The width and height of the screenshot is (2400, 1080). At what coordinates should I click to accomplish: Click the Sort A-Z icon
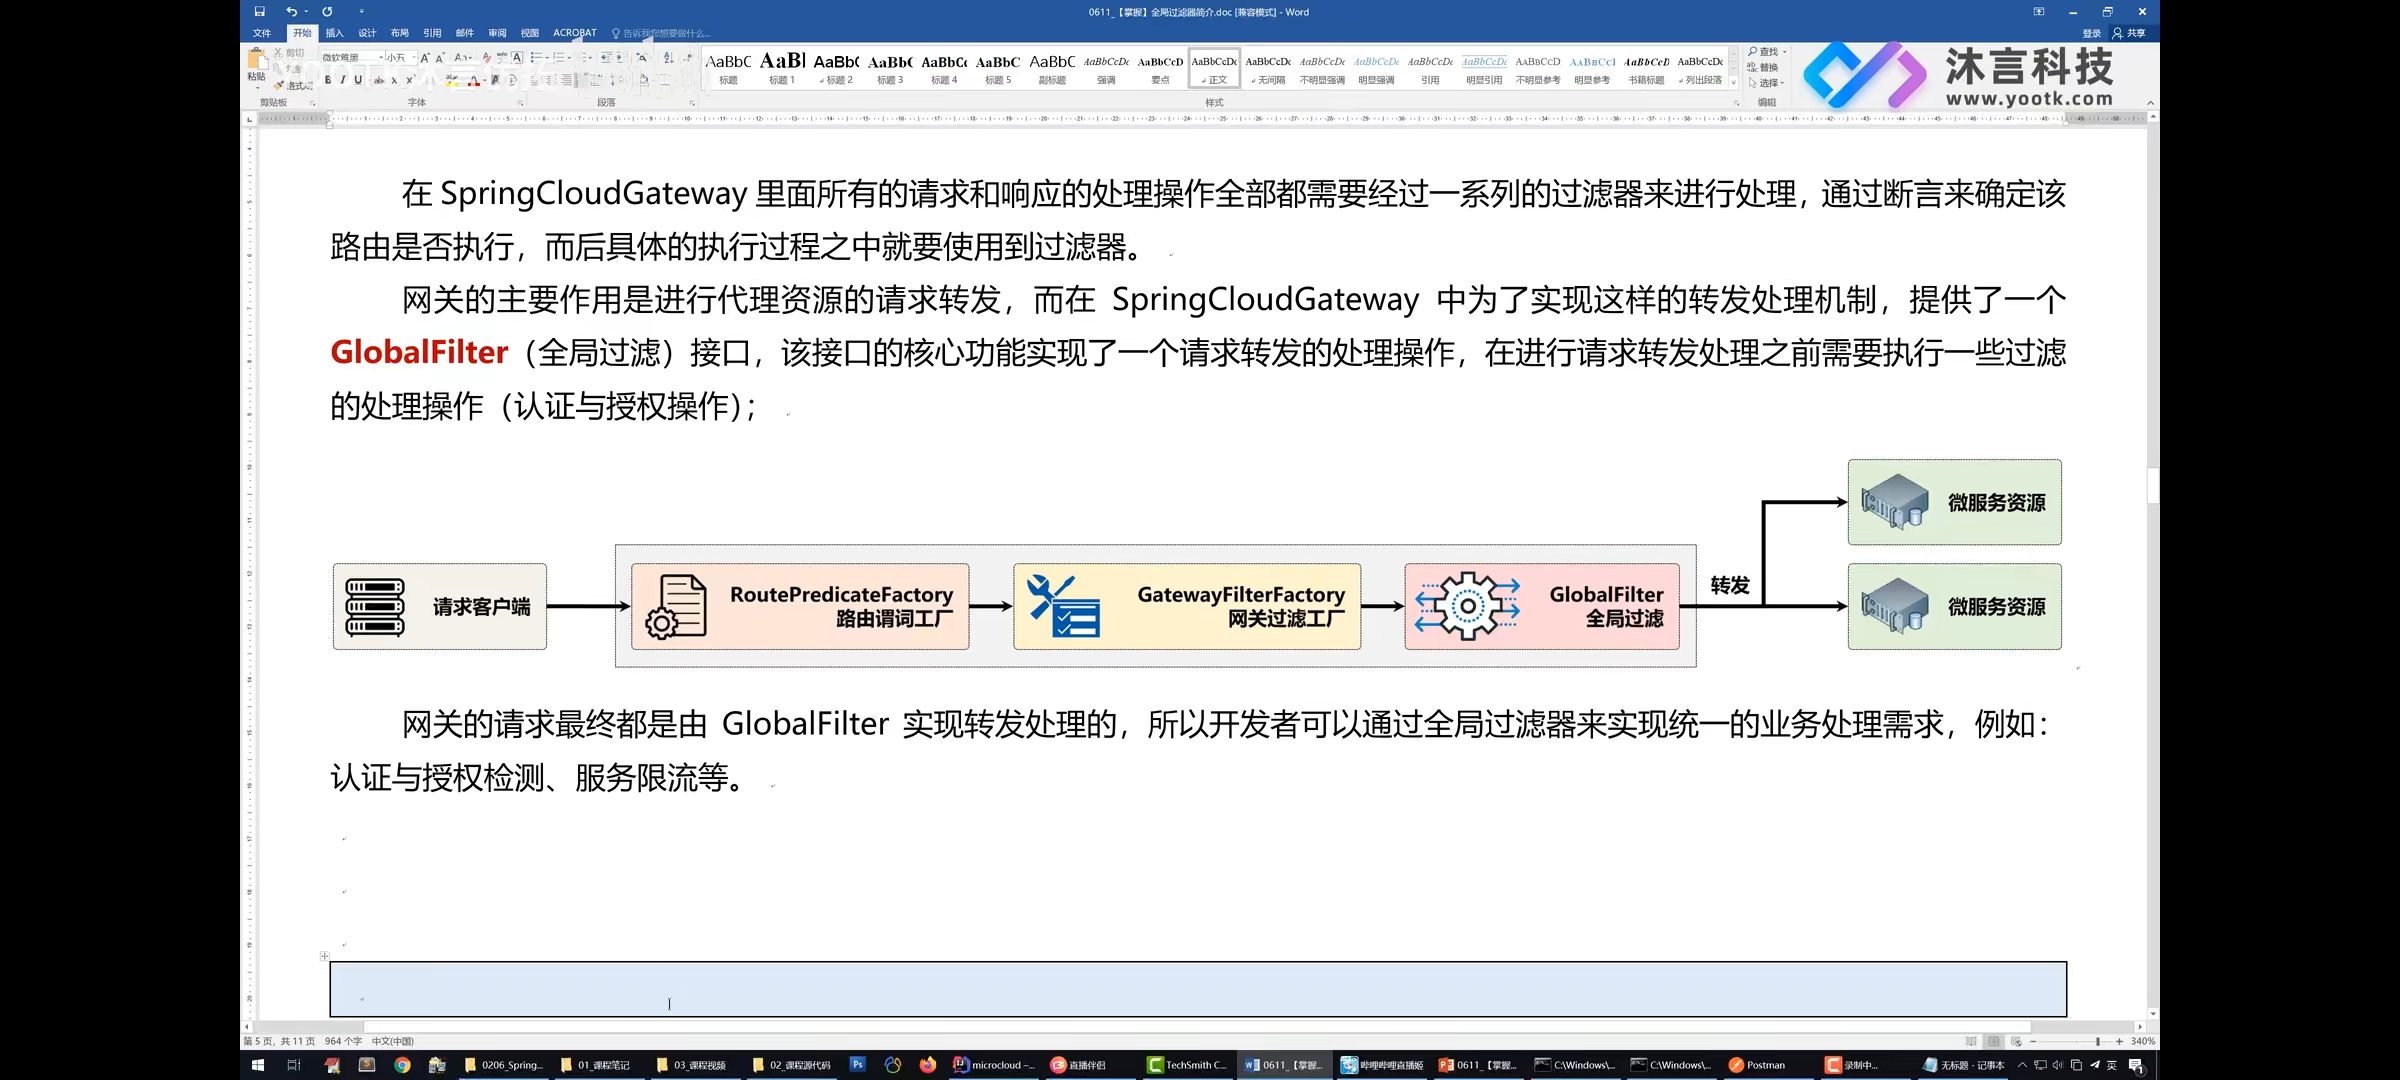click(x=668, y=58)
